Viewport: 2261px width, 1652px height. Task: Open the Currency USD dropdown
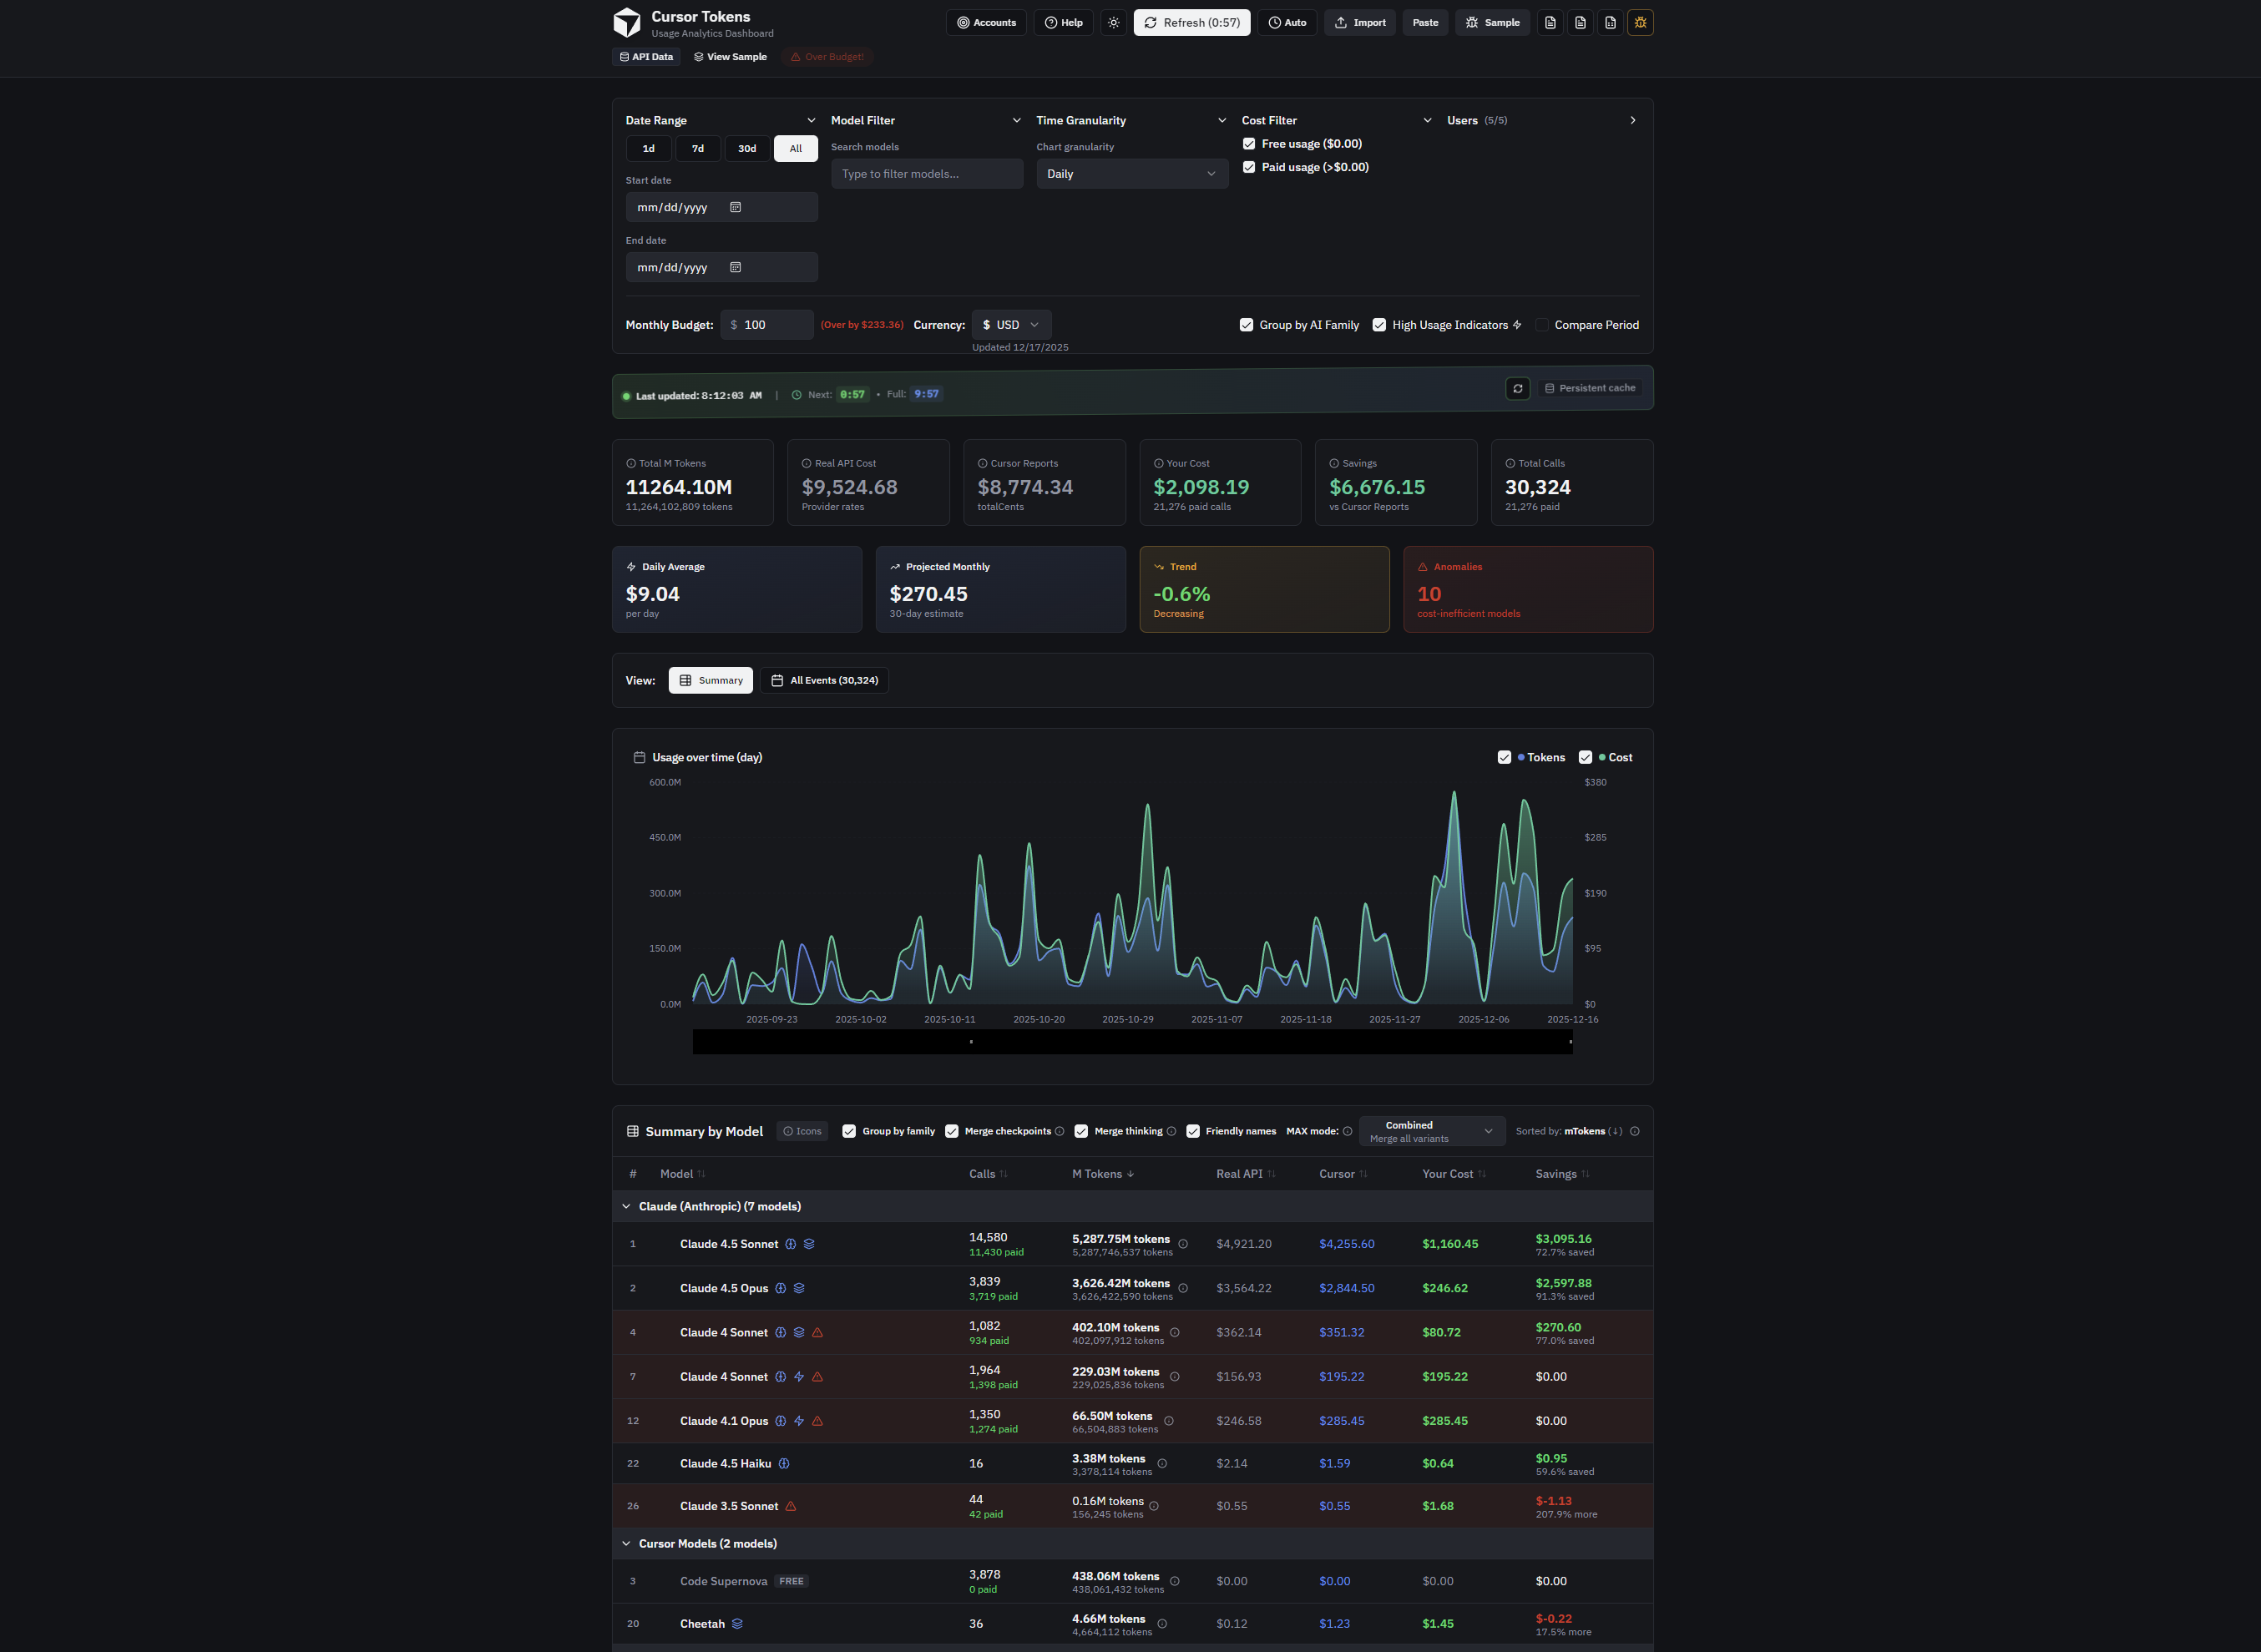[1010, 324]
